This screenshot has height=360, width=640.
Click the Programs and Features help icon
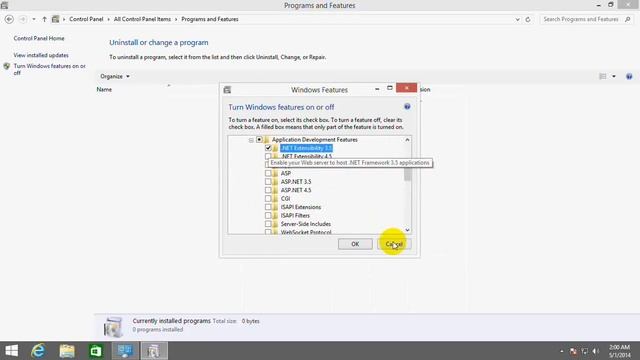[x=629, y=76]
